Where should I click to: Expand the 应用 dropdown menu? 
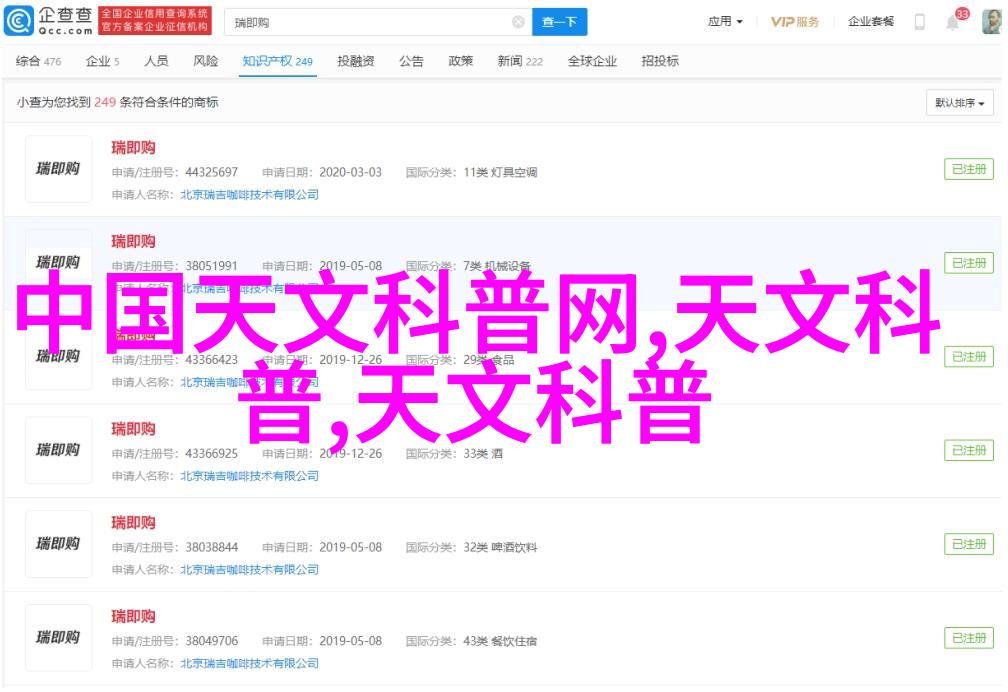[x=725, y=22]
